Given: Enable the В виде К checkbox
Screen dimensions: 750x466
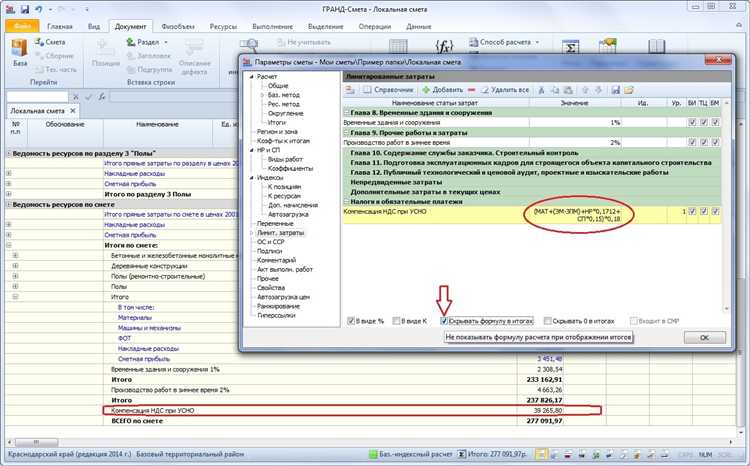Looking at the screenshot, I should (x=395, y=321).
